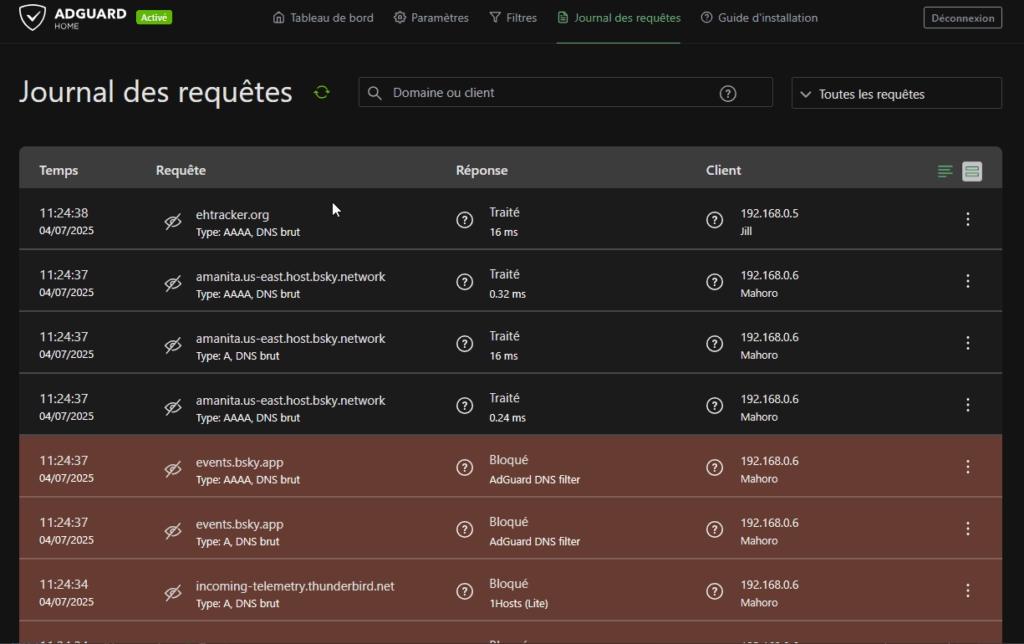This screenshot has height=644, width=1024.
Task: Show response details for the events.bsky.app AAAA request
Action: (x=464, y=467)
